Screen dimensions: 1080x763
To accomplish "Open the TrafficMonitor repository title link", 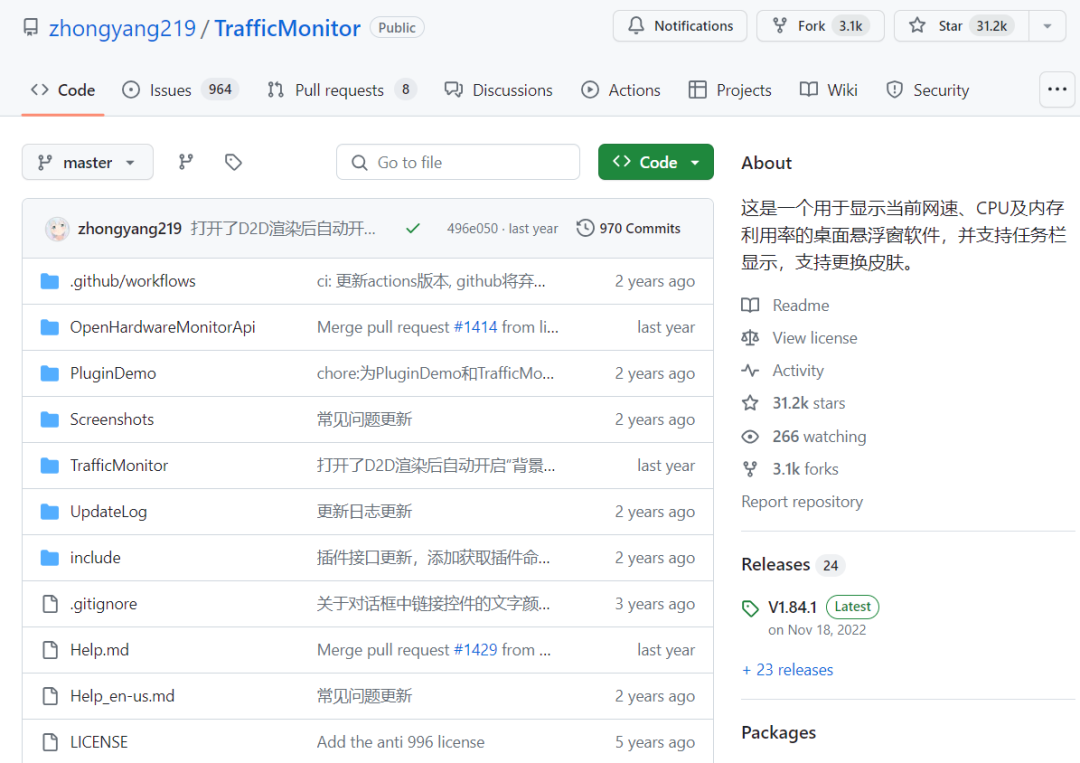I will 287,28.
